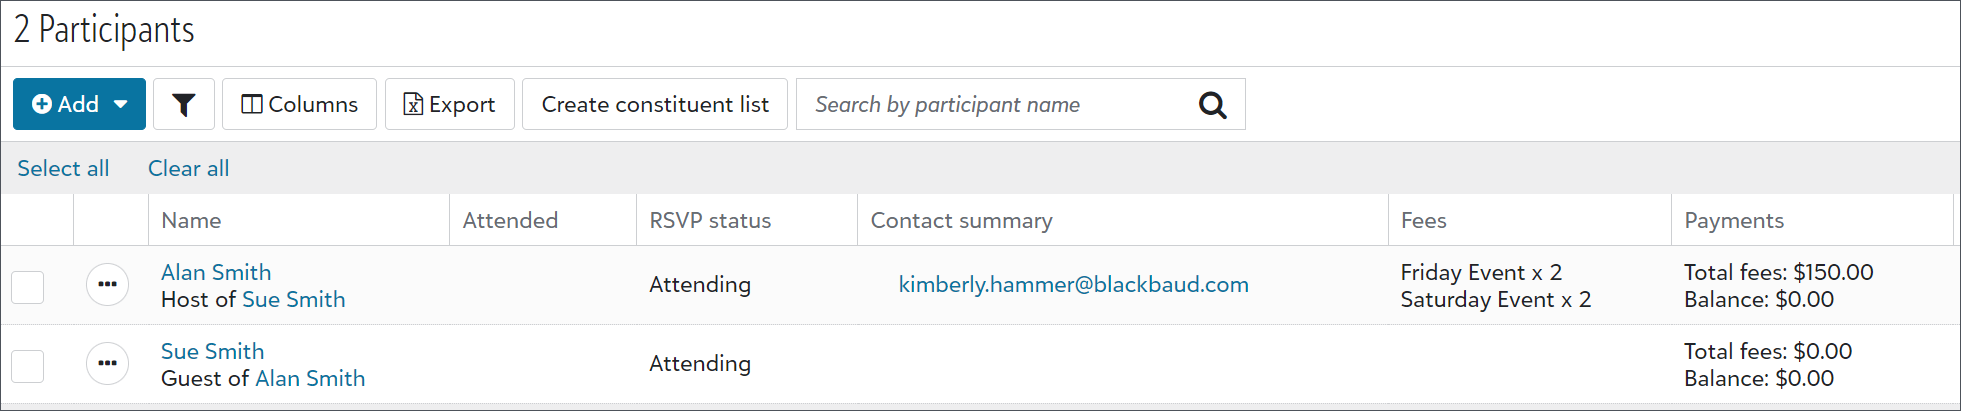Open Sue Smith's row actions ellipsis

107,364
